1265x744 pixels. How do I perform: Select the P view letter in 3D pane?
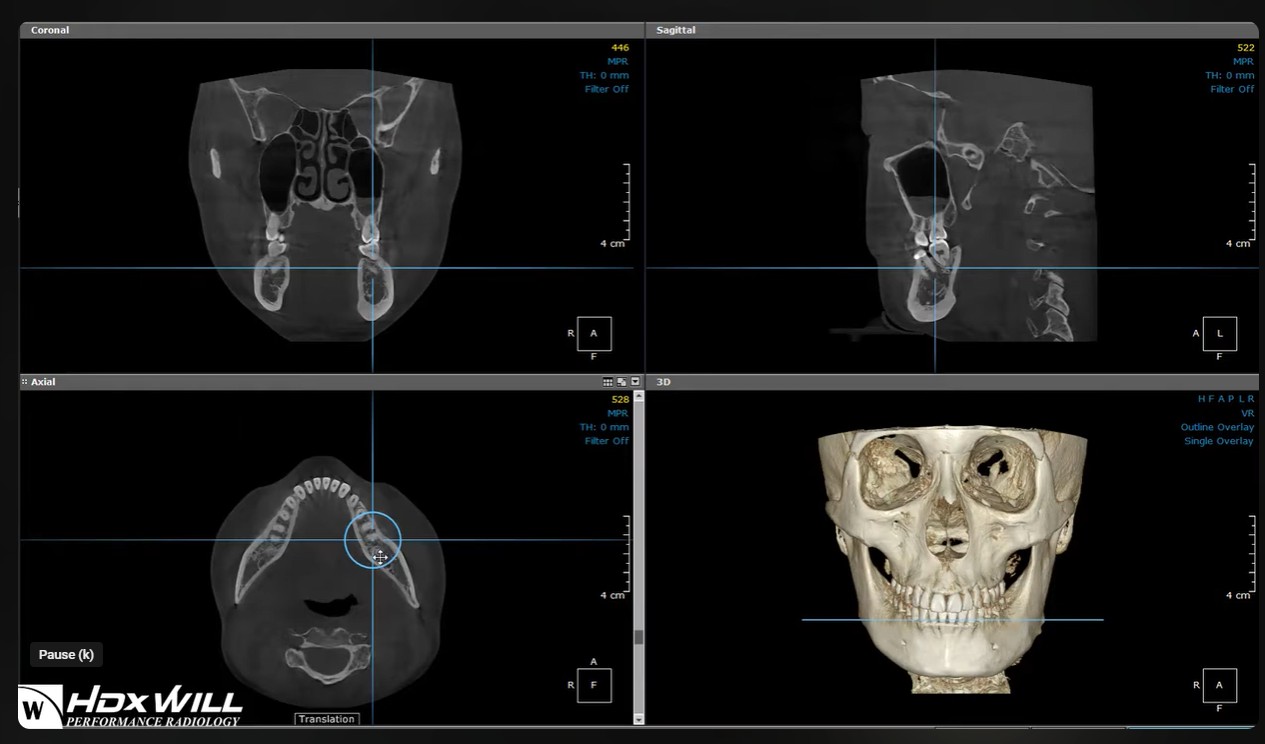tap(1230, 399)
